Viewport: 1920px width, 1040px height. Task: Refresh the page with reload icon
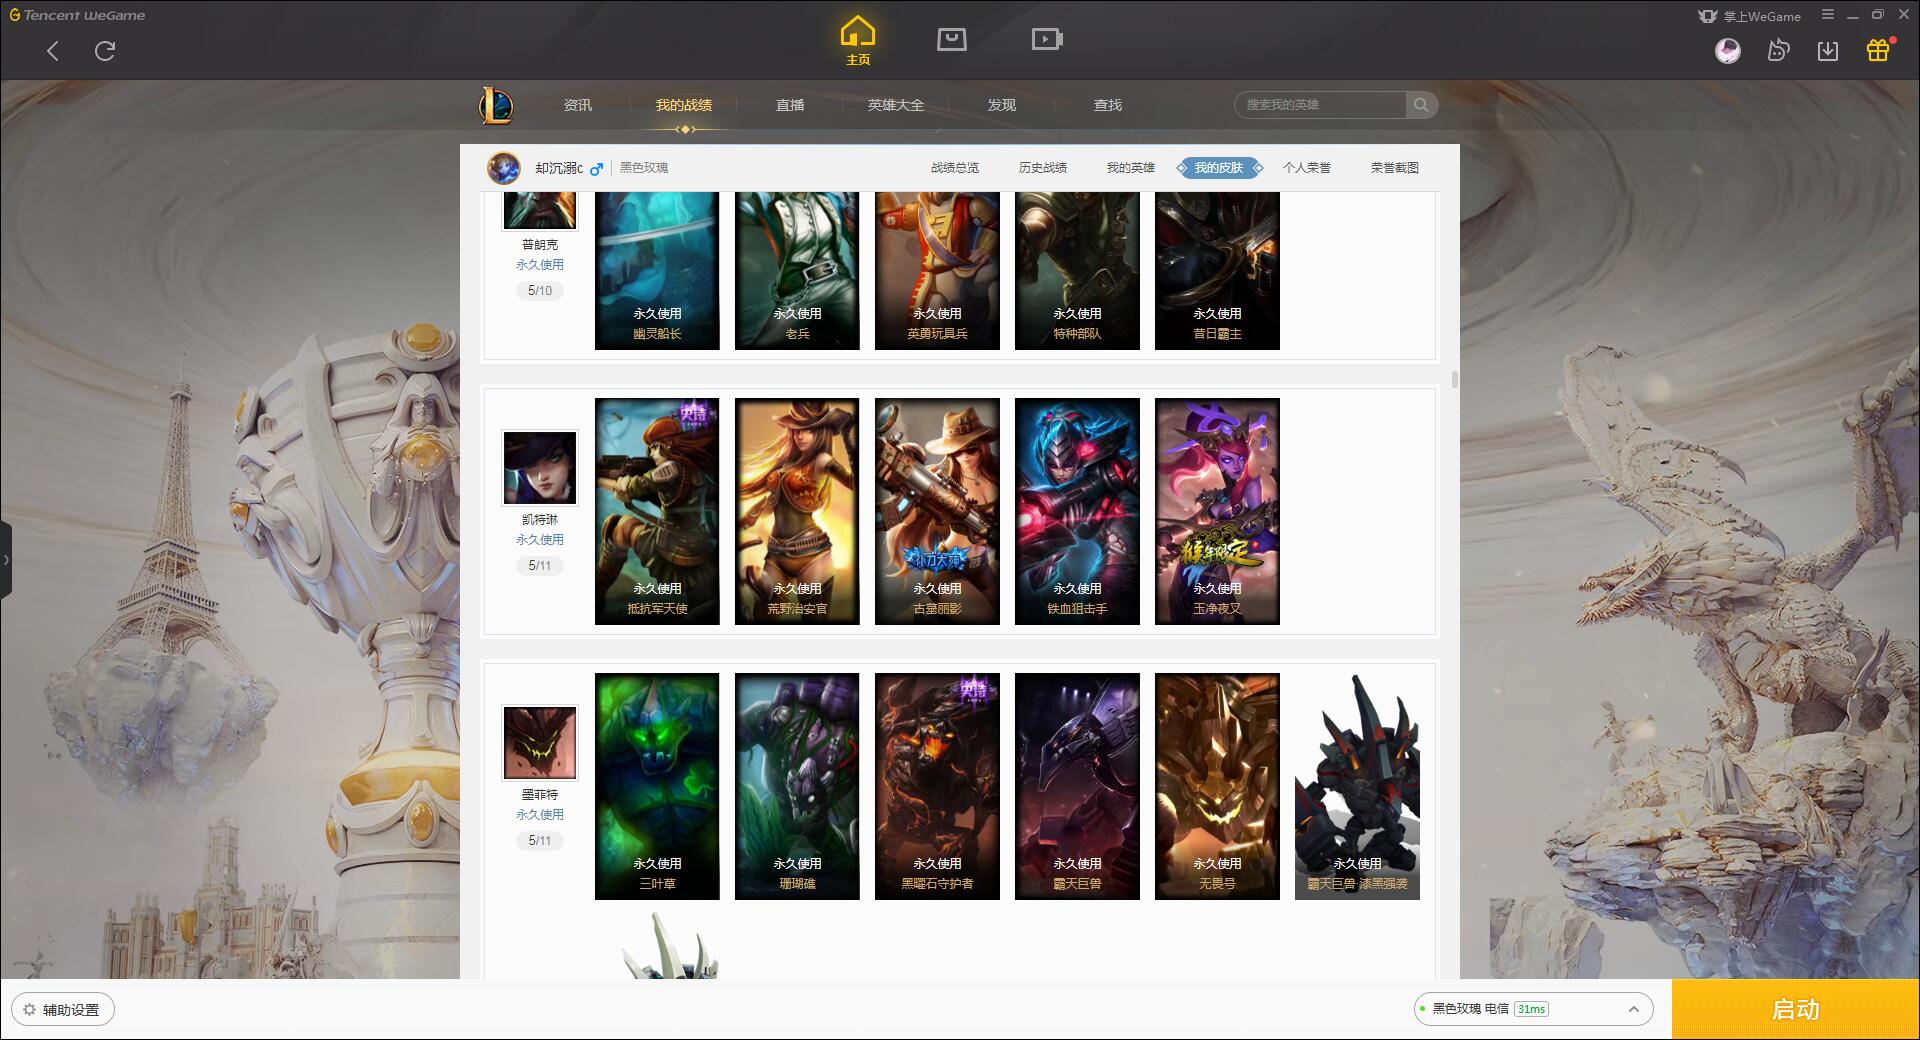105,51
